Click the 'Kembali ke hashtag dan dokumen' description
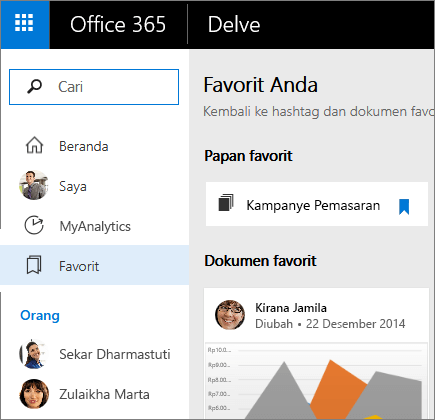 coord(318,112)
